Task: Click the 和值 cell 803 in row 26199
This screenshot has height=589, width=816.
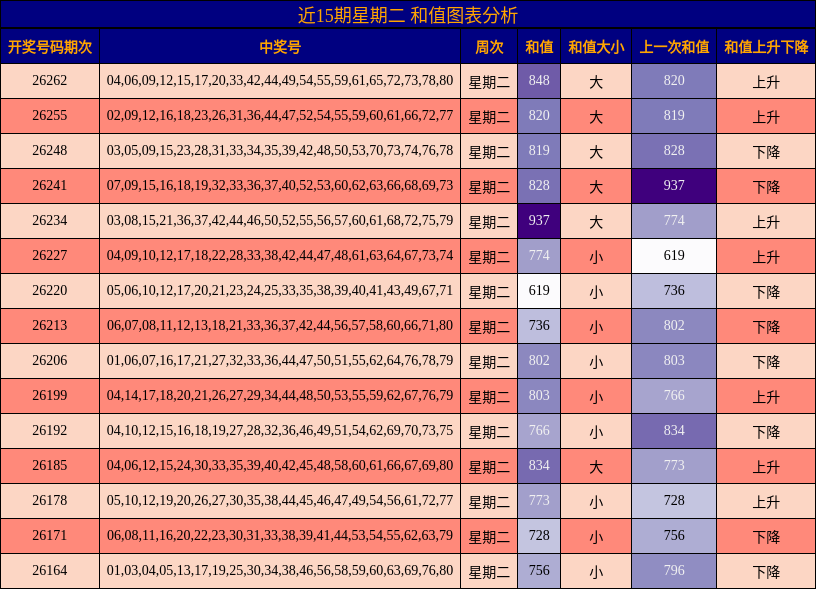Action: [539, 395]
